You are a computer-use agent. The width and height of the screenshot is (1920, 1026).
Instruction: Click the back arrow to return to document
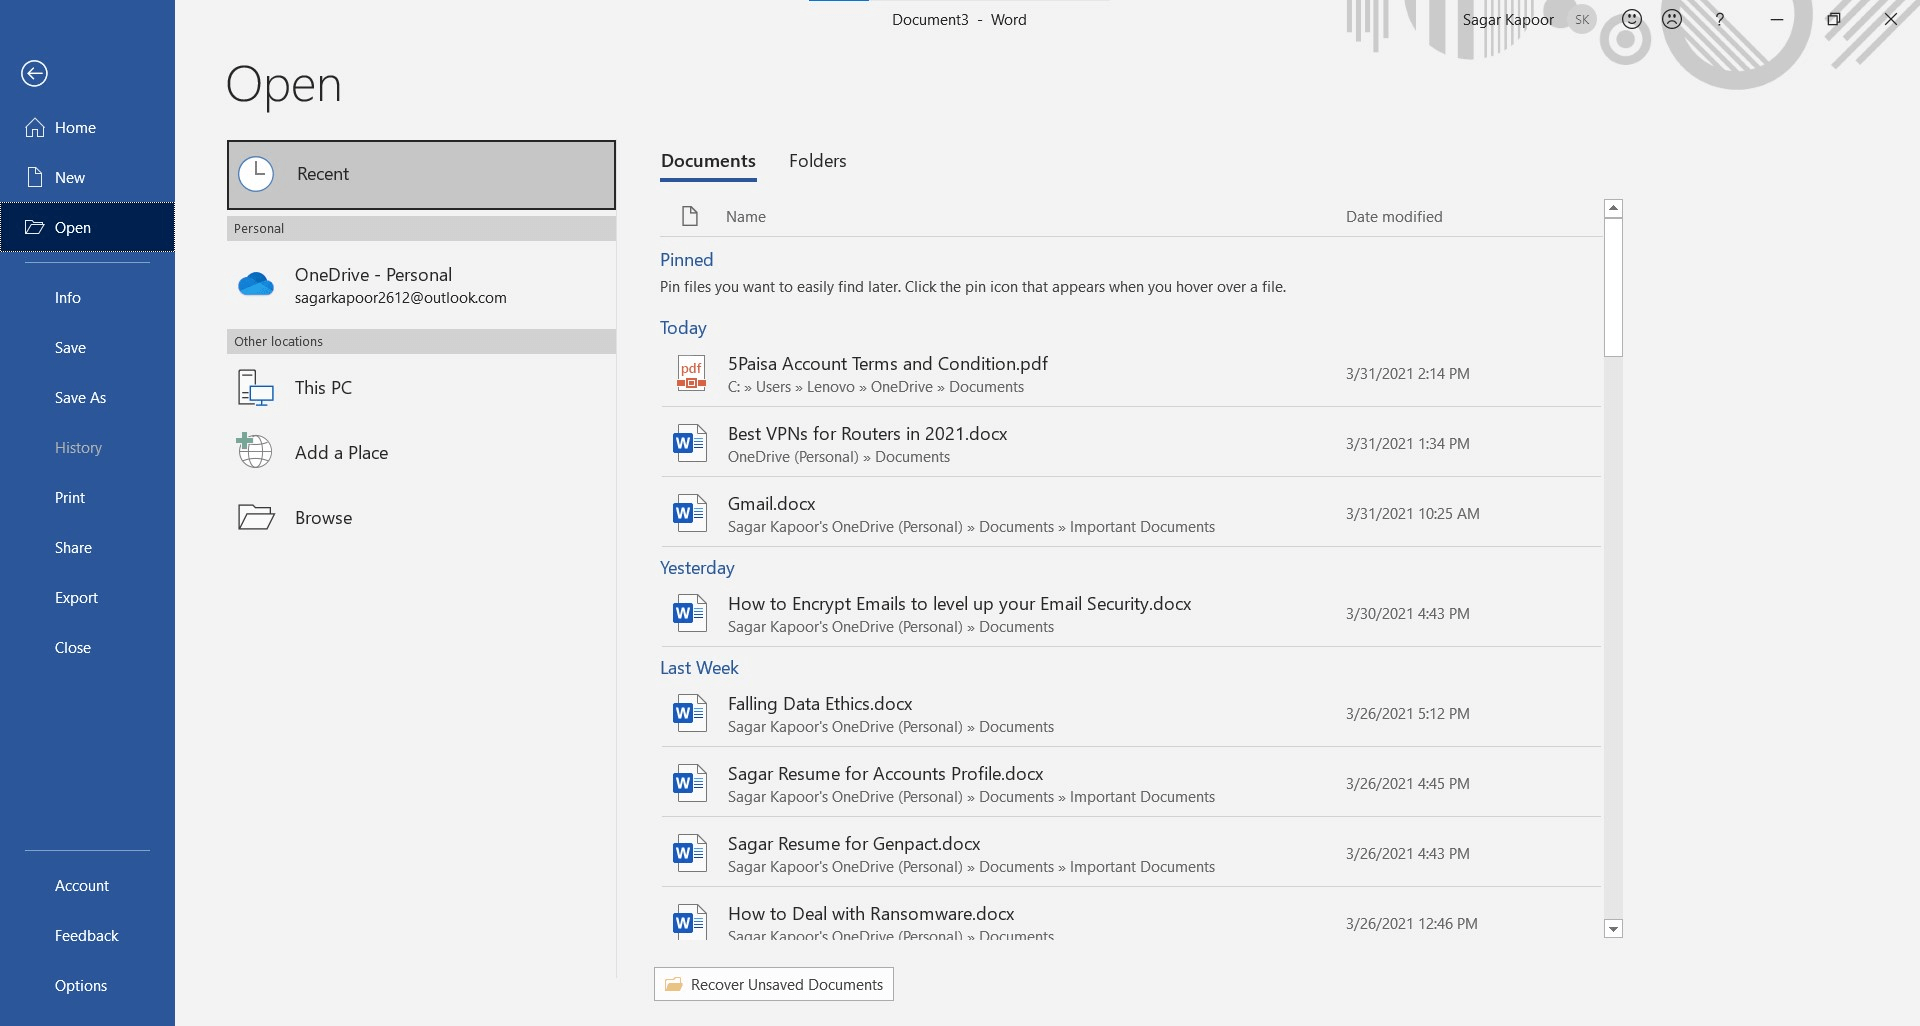tap(34, 73)
